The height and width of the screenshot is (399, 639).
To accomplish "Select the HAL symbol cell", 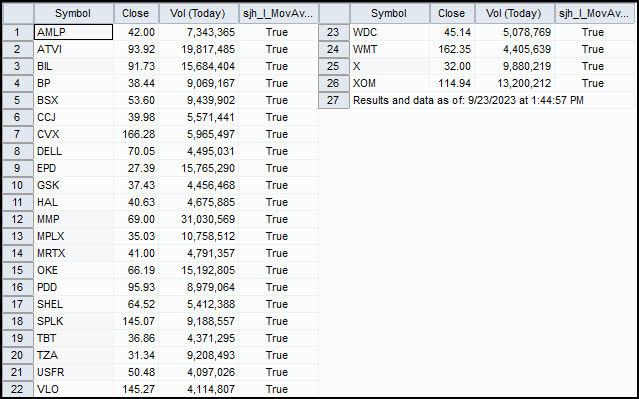I will coord(73,202).
